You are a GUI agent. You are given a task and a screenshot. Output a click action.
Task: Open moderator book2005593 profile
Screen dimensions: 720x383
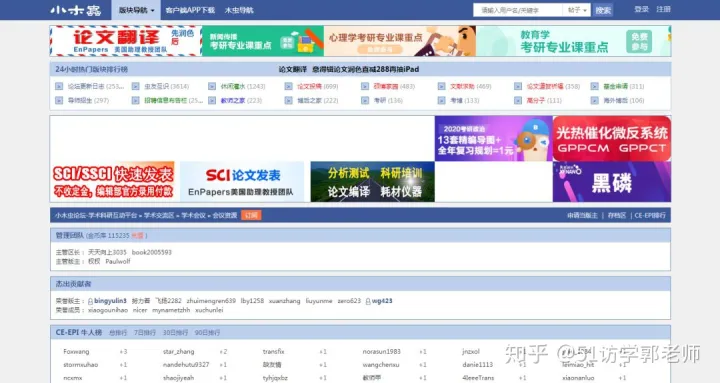point(152,252)
